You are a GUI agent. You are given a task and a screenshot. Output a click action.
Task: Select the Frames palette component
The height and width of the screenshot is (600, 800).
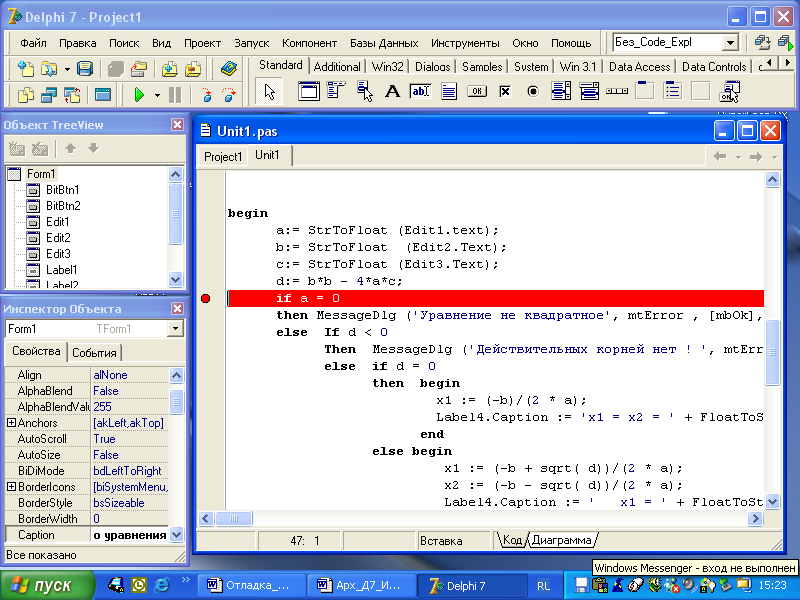pos(309,92)
